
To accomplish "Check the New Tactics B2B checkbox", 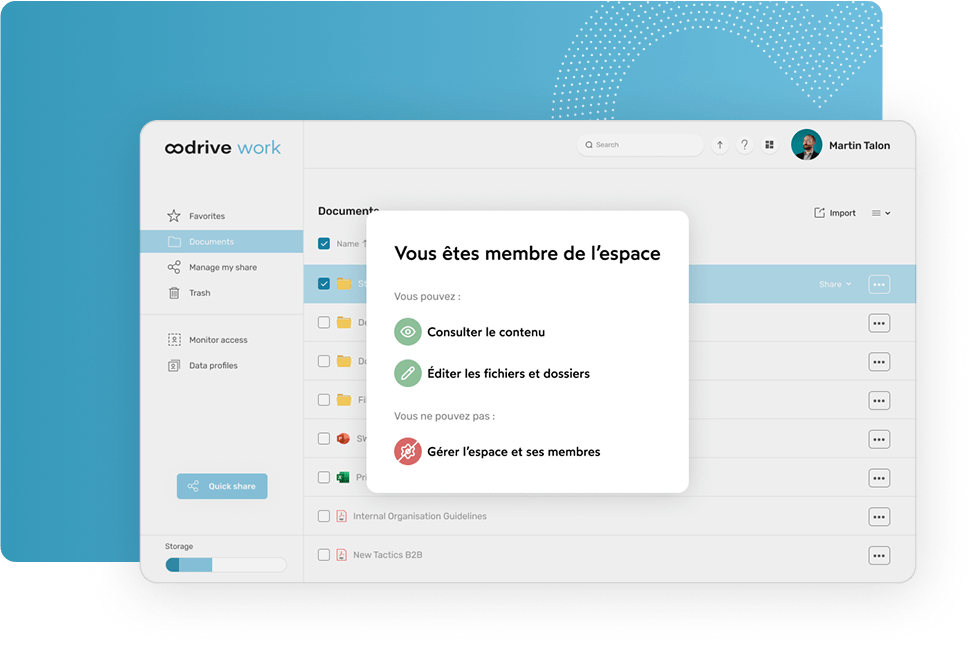I will pyautogui.click(x=324, y=555).
